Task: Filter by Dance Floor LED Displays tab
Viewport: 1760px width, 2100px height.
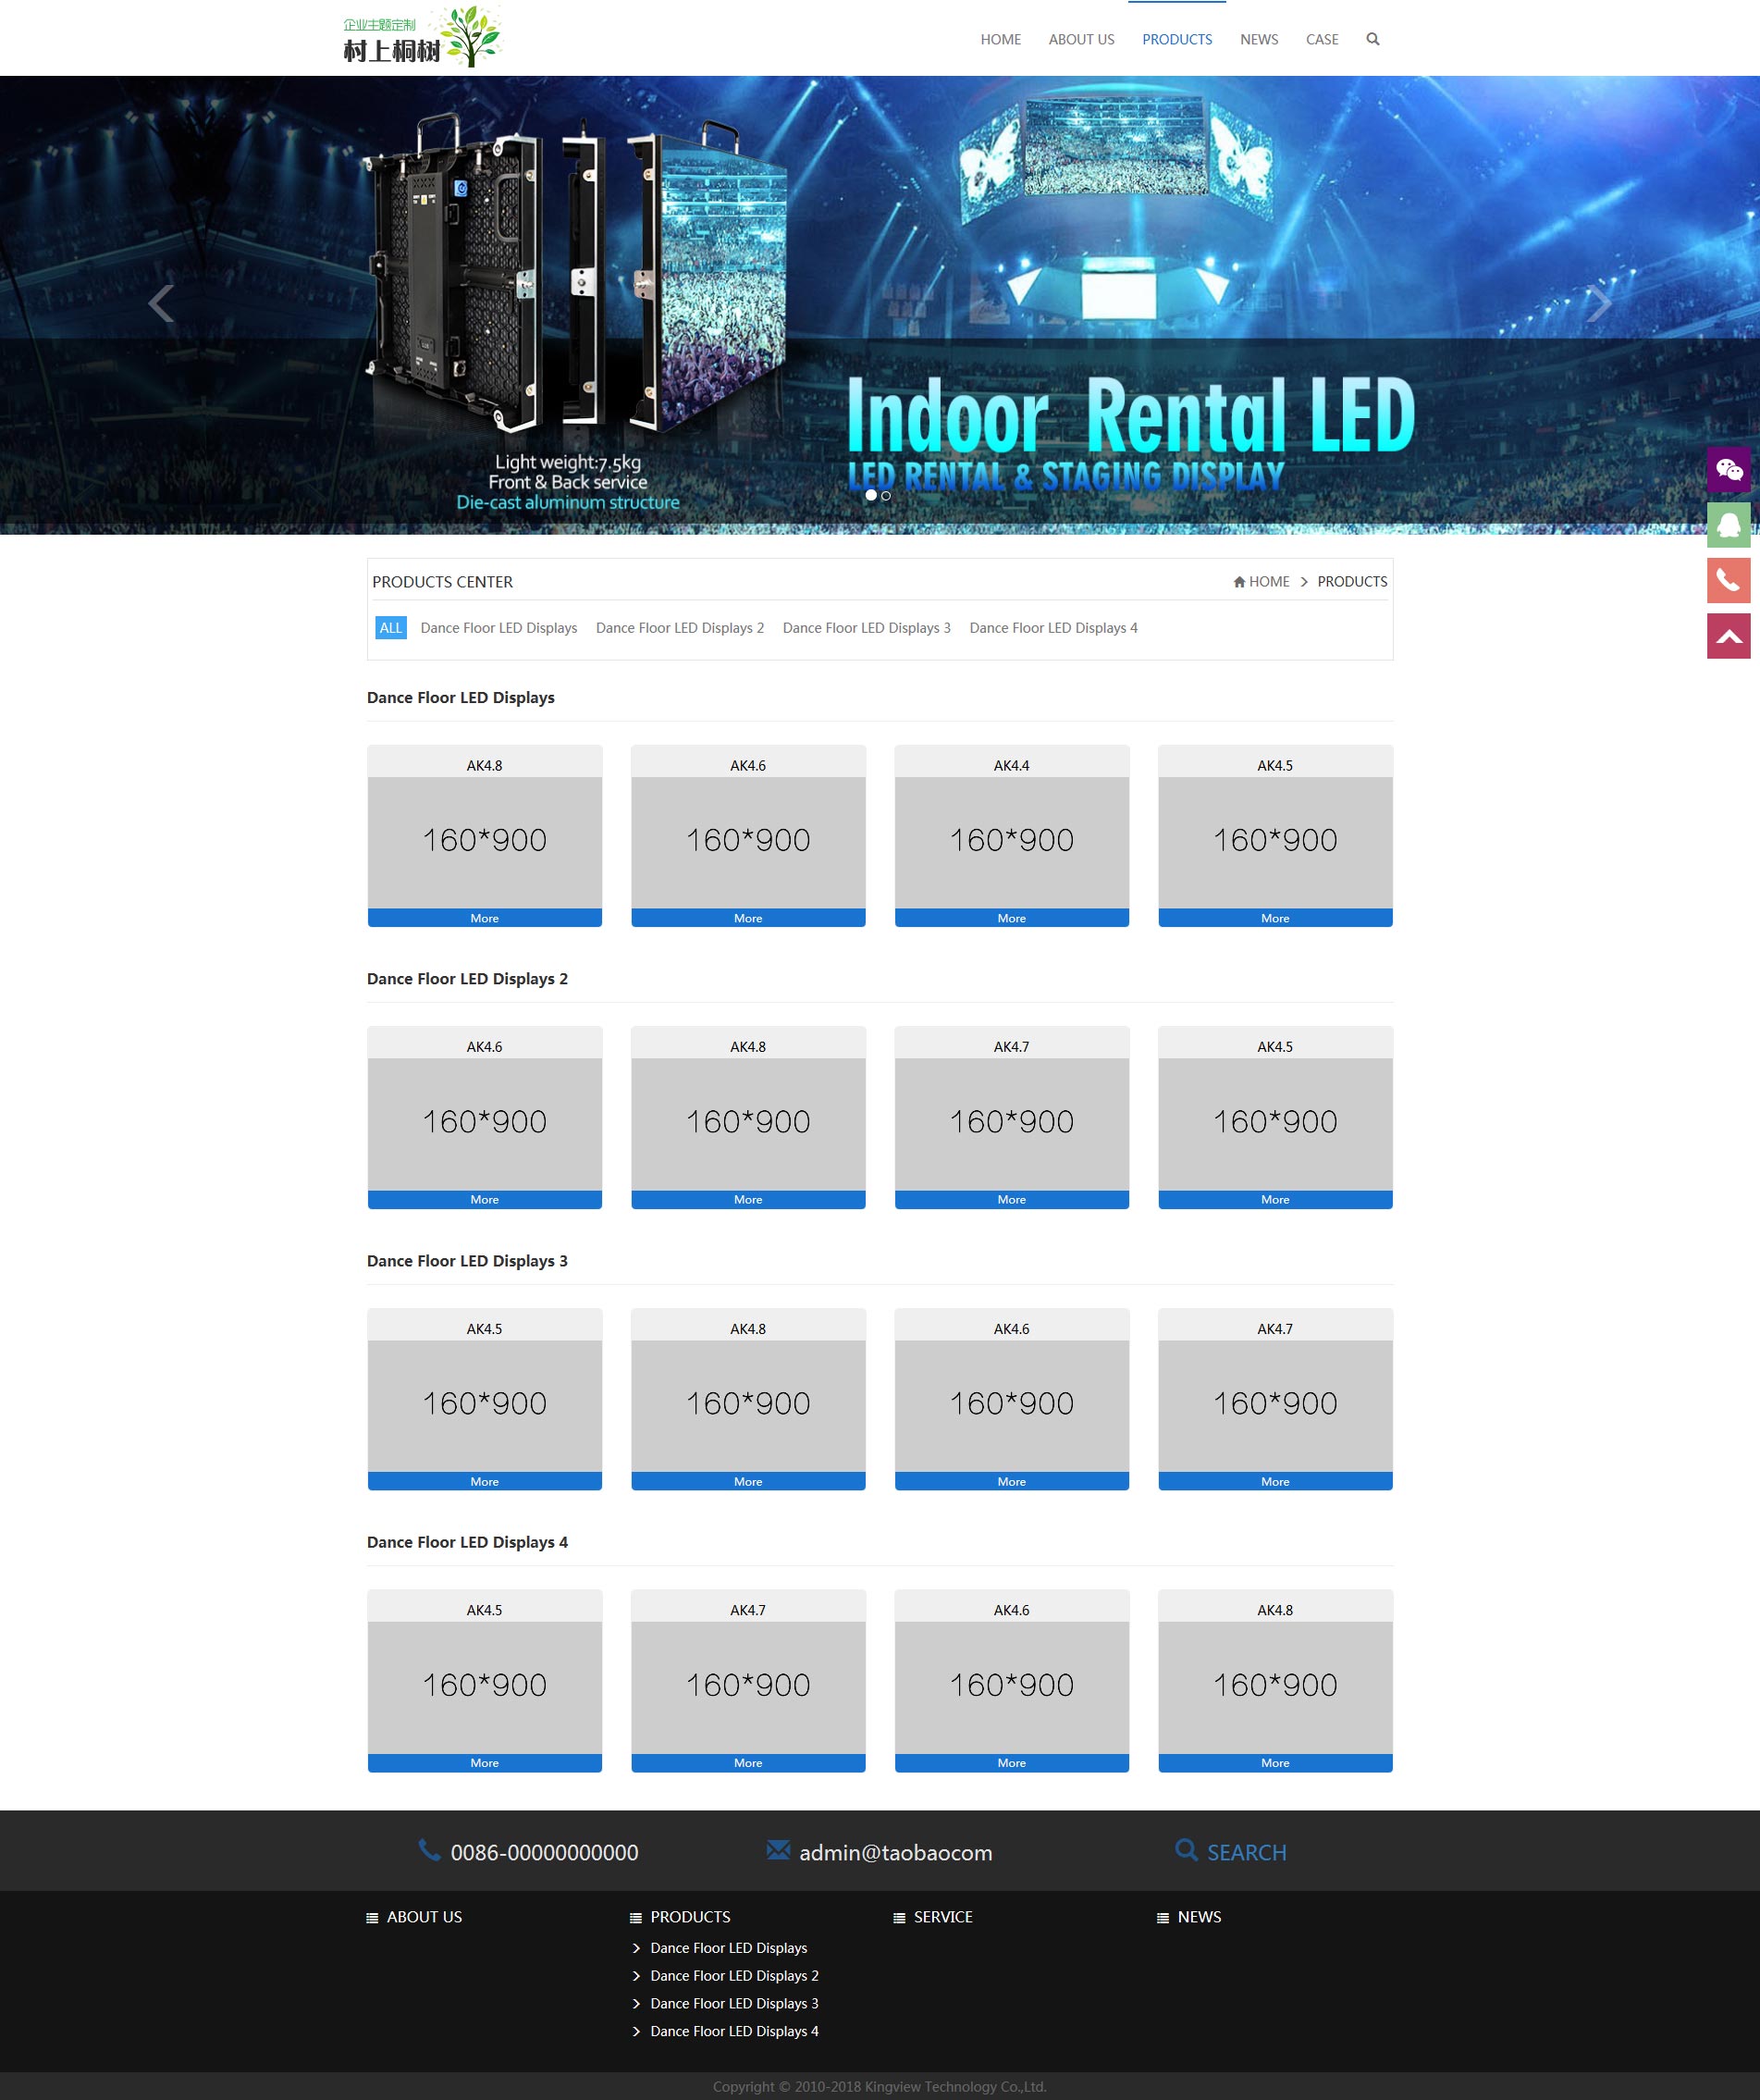Action: 498,628
